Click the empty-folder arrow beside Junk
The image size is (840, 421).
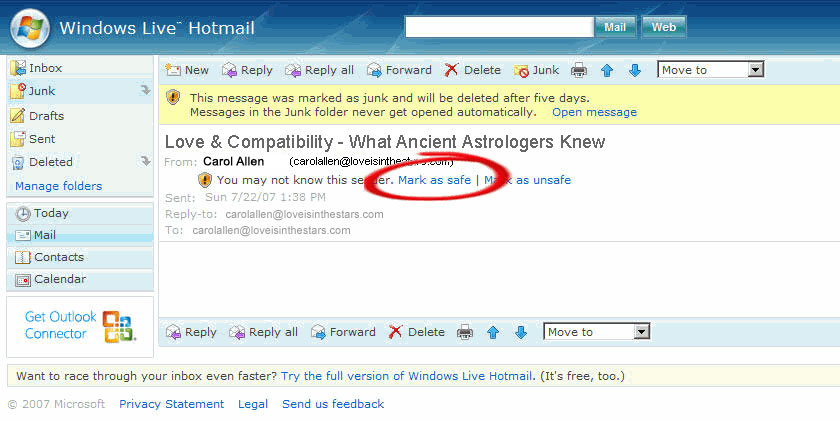pyautogui.click(x=145, y=90)
